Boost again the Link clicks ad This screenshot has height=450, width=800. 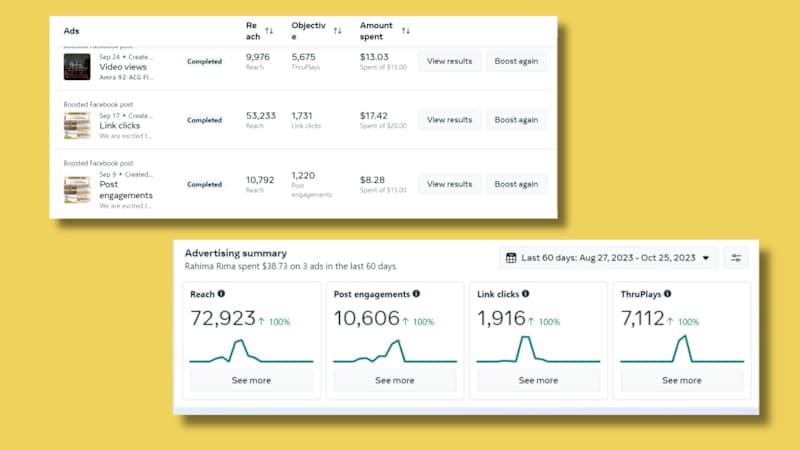click(516, 120)
